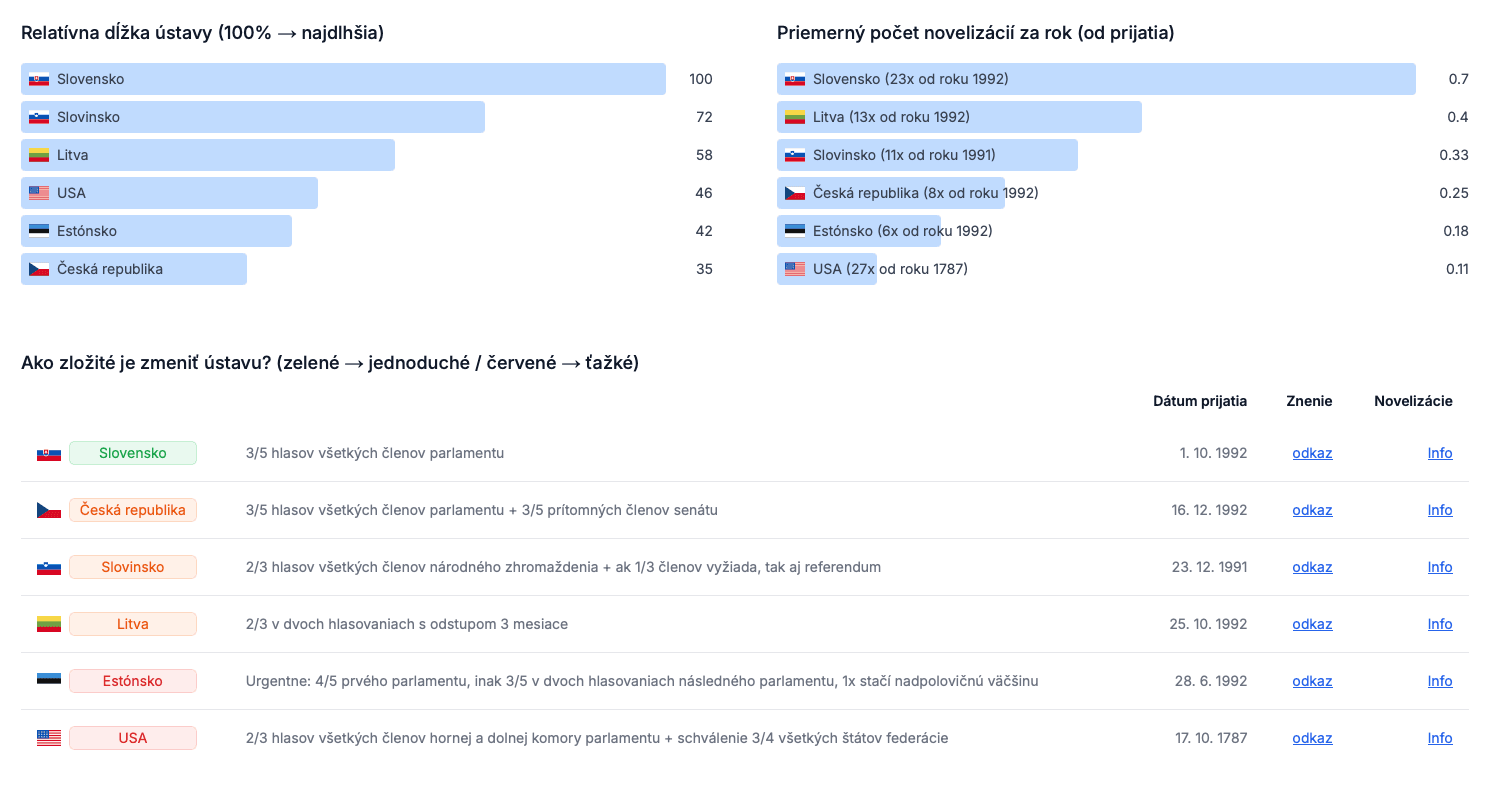
Task: Click the orange Litva difficulty badge
Action: click(x=133, y=624)
